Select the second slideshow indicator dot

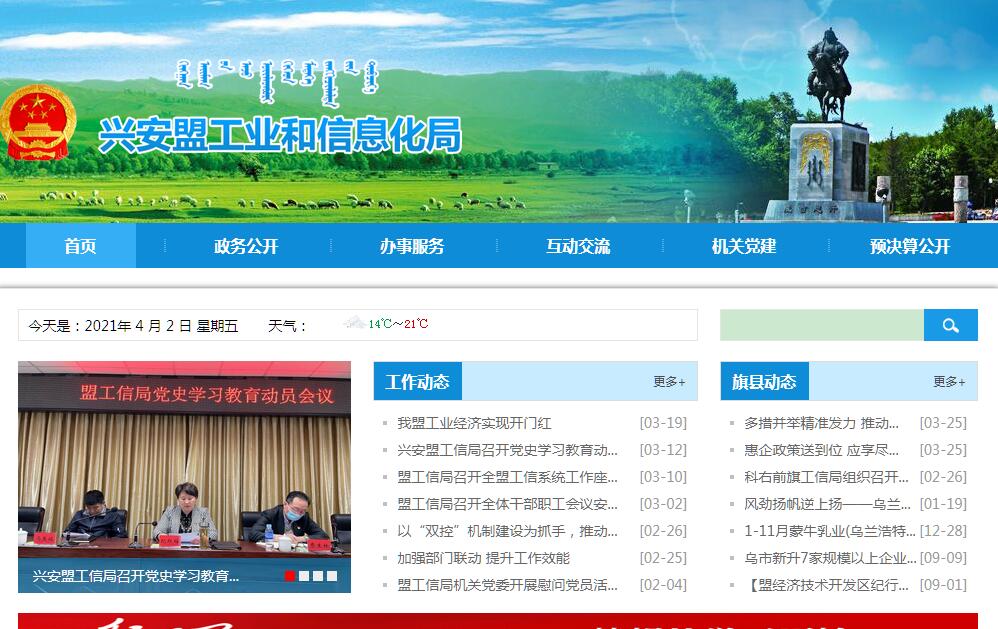tap(304, 576)
